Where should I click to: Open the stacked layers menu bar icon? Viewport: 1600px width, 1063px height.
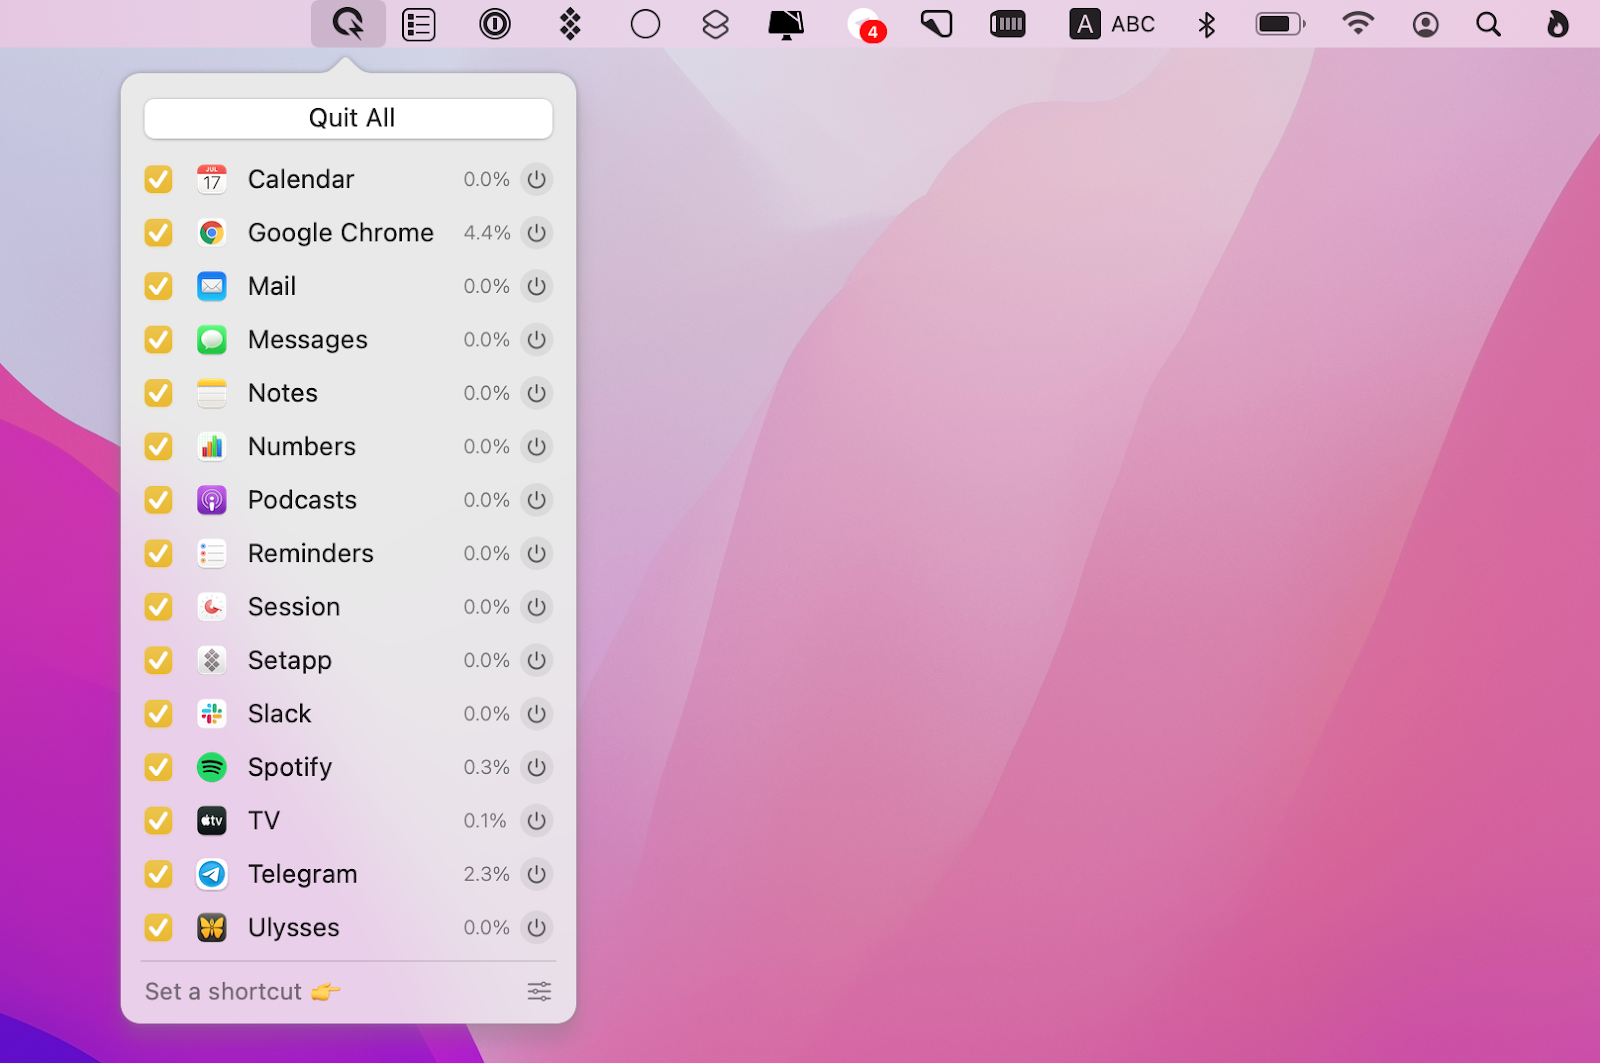(716, 24)
